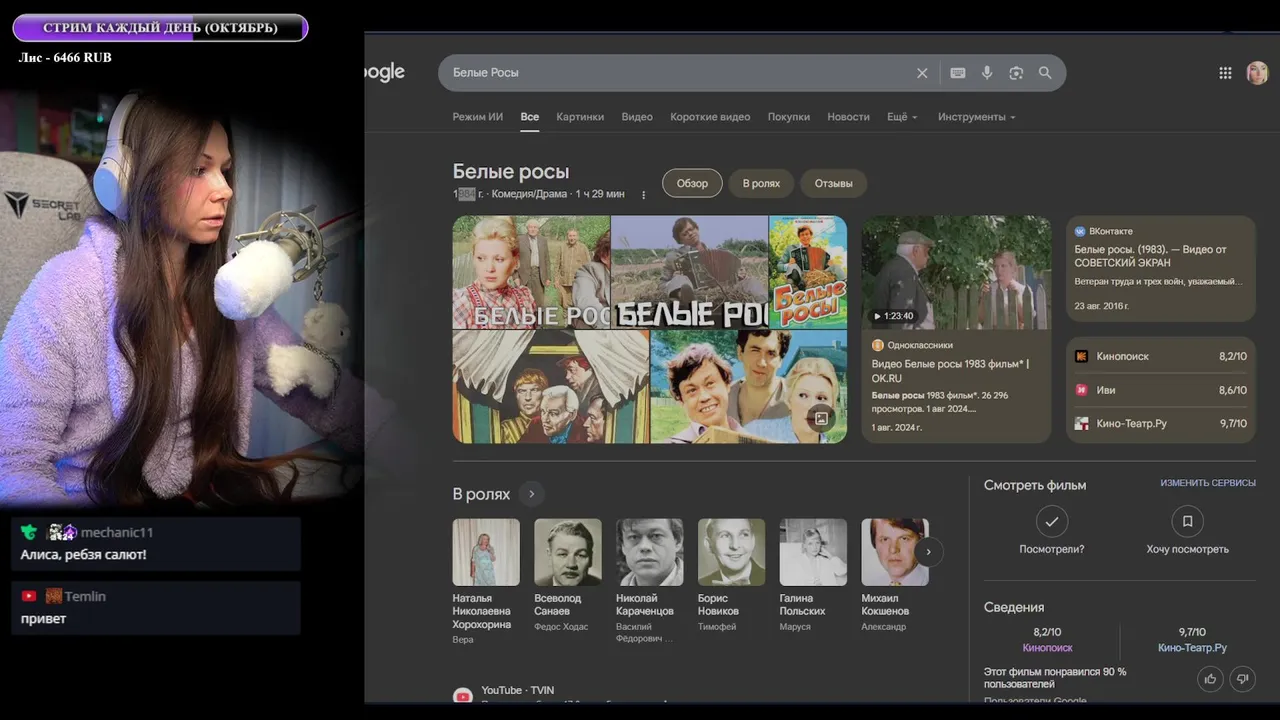Open the Google apps grid icon

tap(1225, 73)
